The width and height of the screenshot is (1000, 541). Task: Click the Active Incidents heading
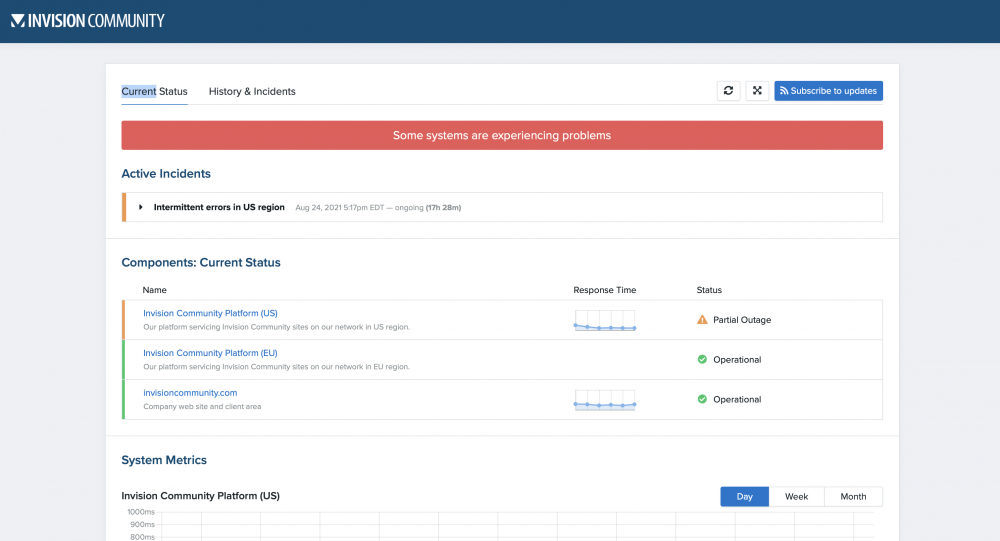(x=166, y=174)
